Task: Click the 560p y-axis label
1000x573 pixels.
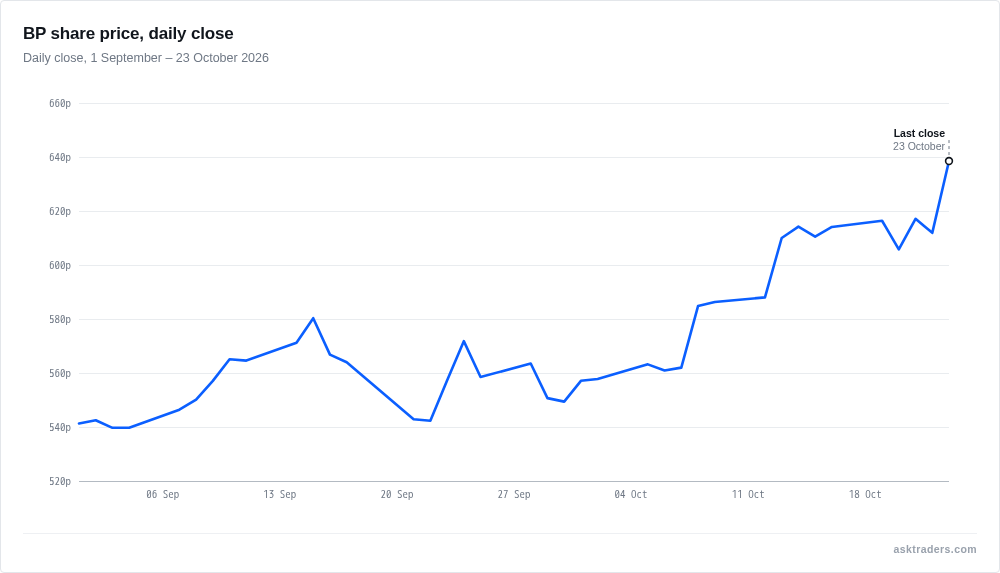Action: click(60, 374)
